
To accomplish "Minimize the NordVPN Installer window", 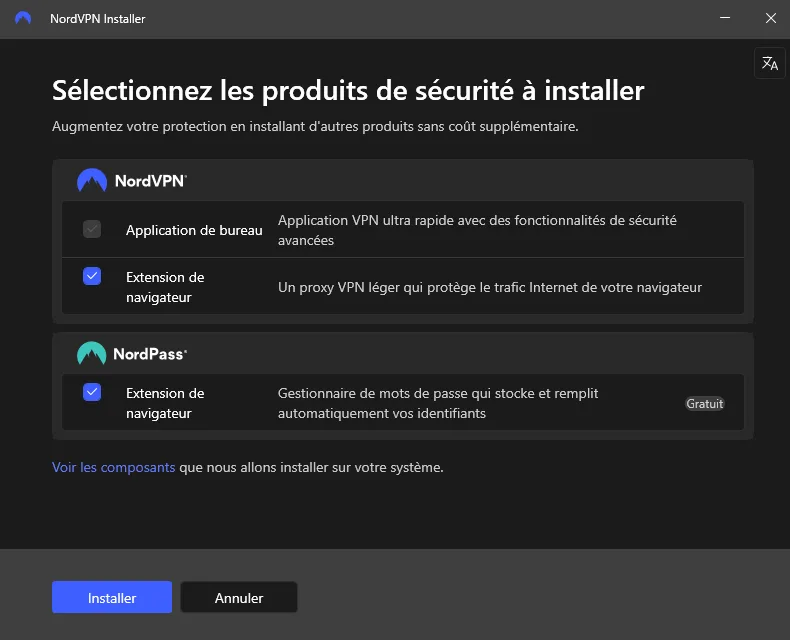I will tap(725, 18).
